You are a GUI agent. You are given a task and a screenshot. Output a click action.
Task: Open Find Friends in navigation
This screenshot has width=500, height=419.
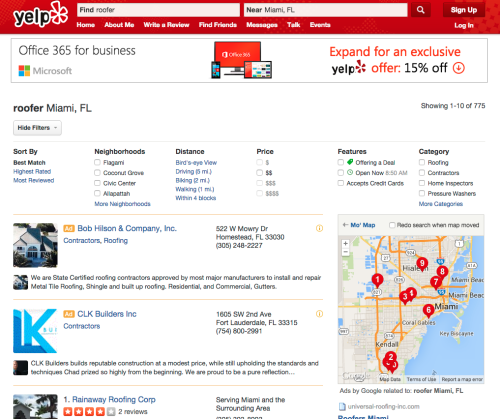point(218,25)
